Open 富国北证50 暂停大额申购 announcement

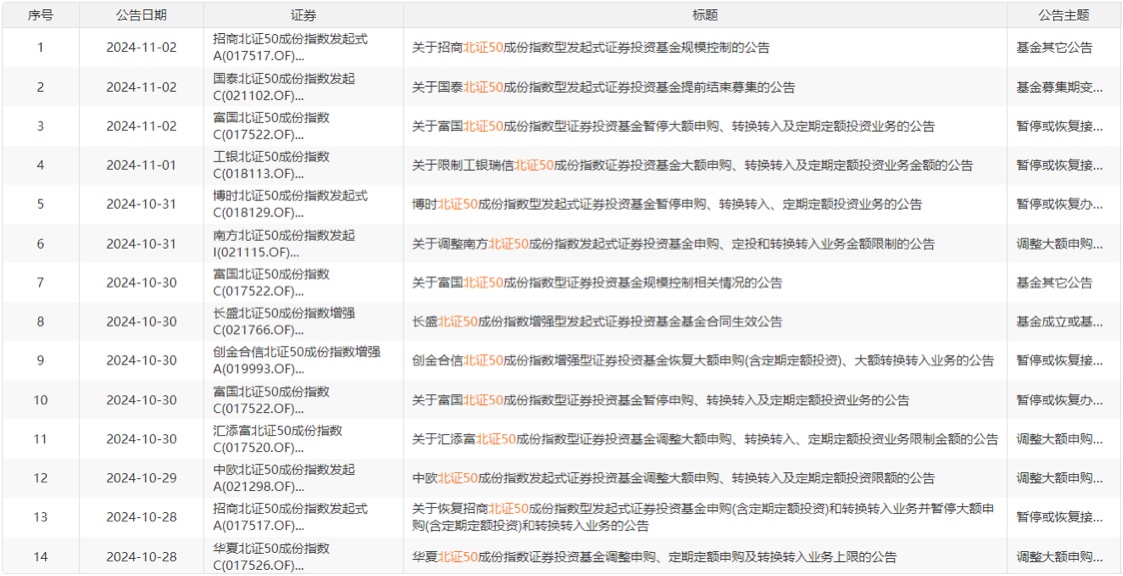point(673,127)
